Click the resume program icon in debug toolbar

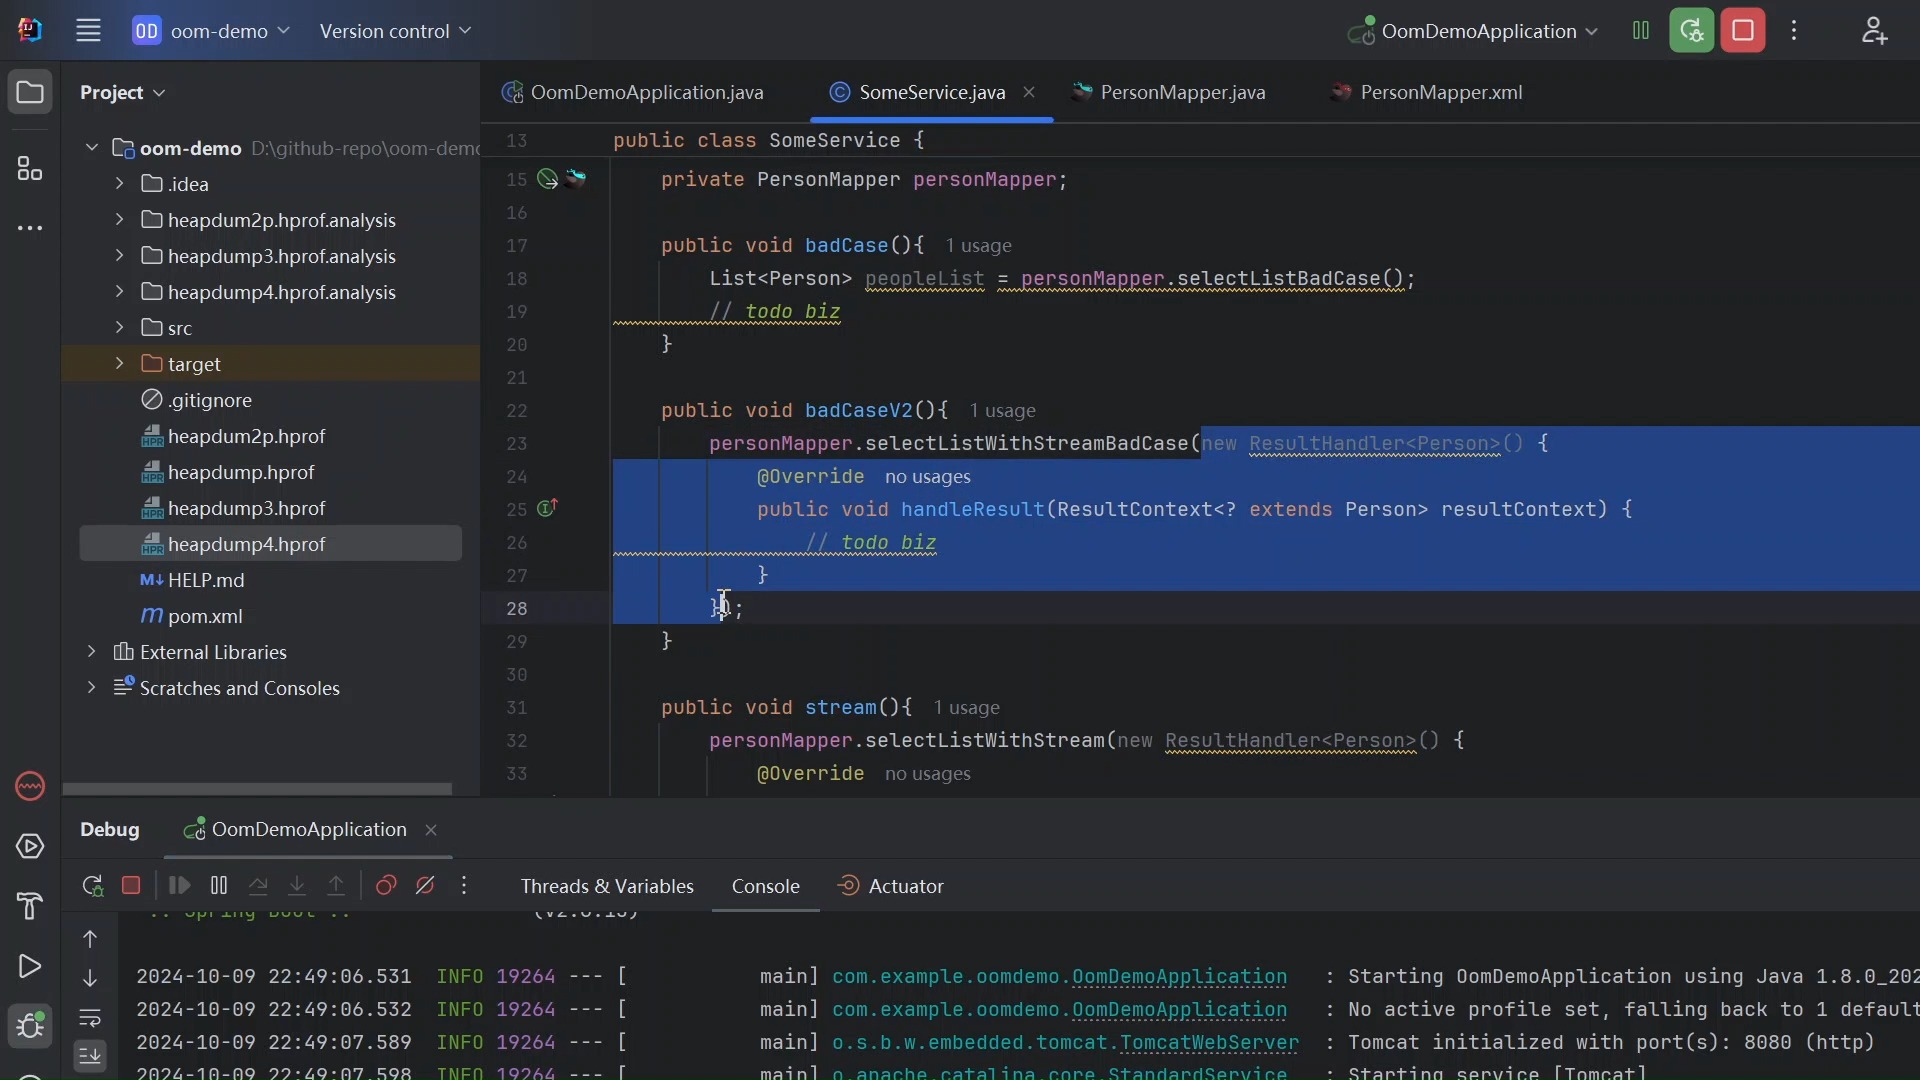pos(178,885)
